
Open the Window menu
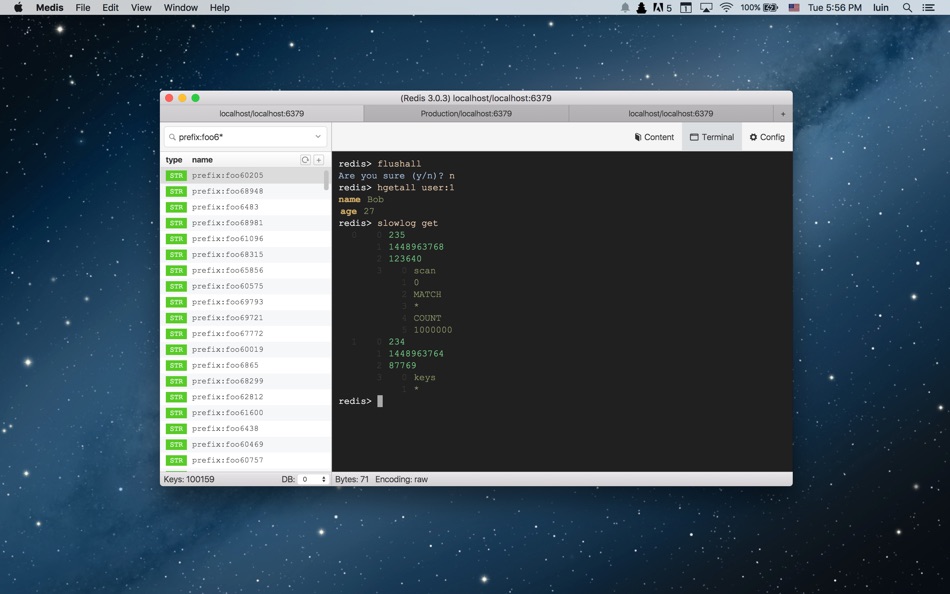pos(181,7)
